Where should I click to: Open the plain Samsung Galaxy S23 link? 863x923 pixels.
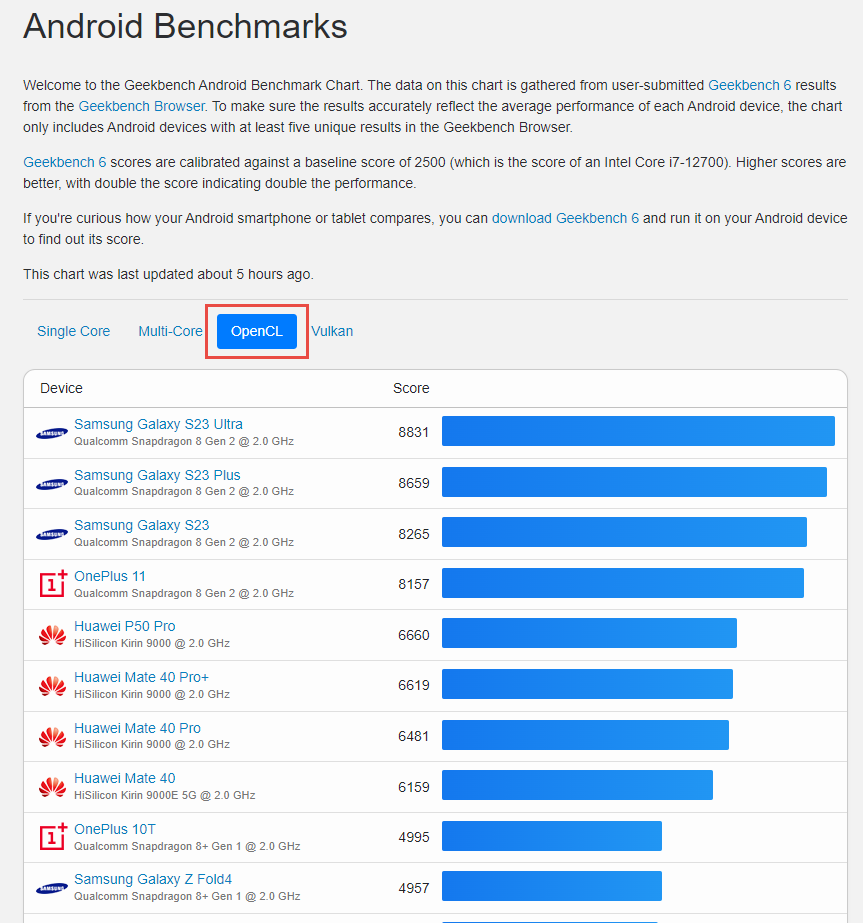142,525
